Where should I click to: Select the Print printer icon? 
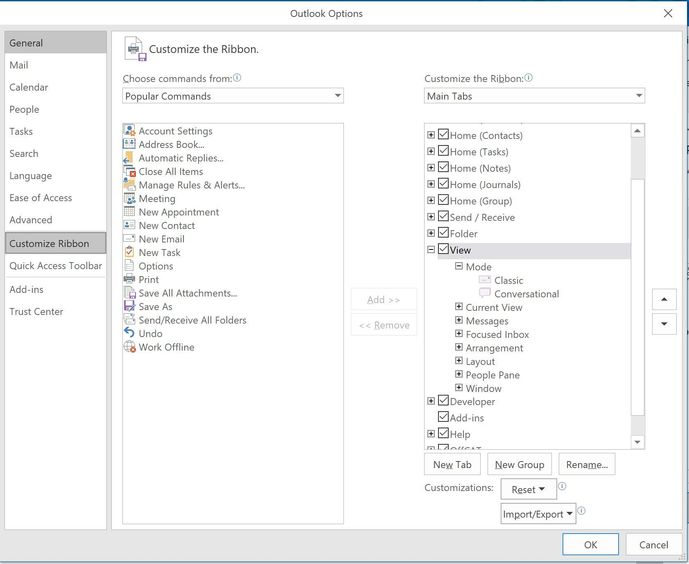point(130,279)
